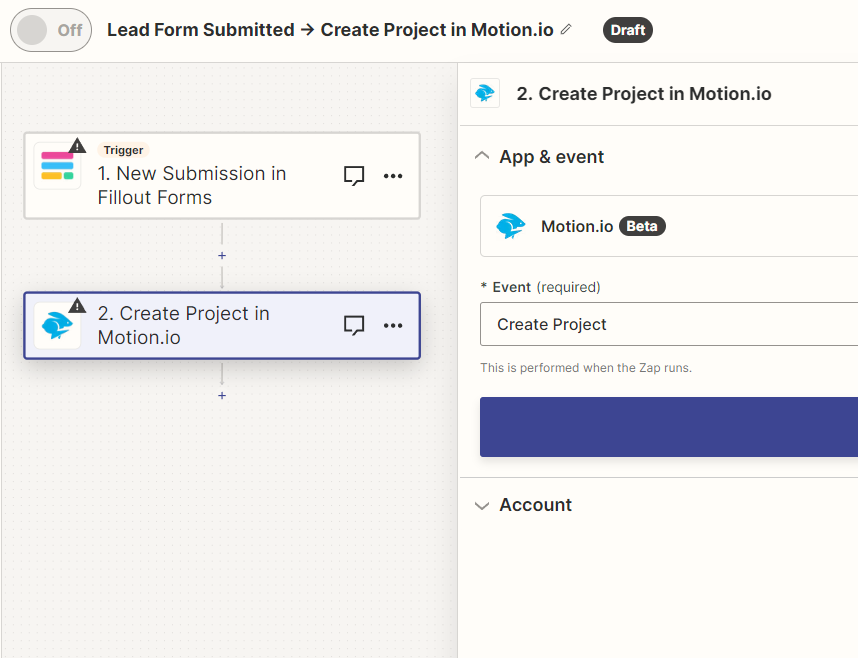Open the comment icon on the Create Project step
Screen dimensions: 858x658
pos(354,325)
